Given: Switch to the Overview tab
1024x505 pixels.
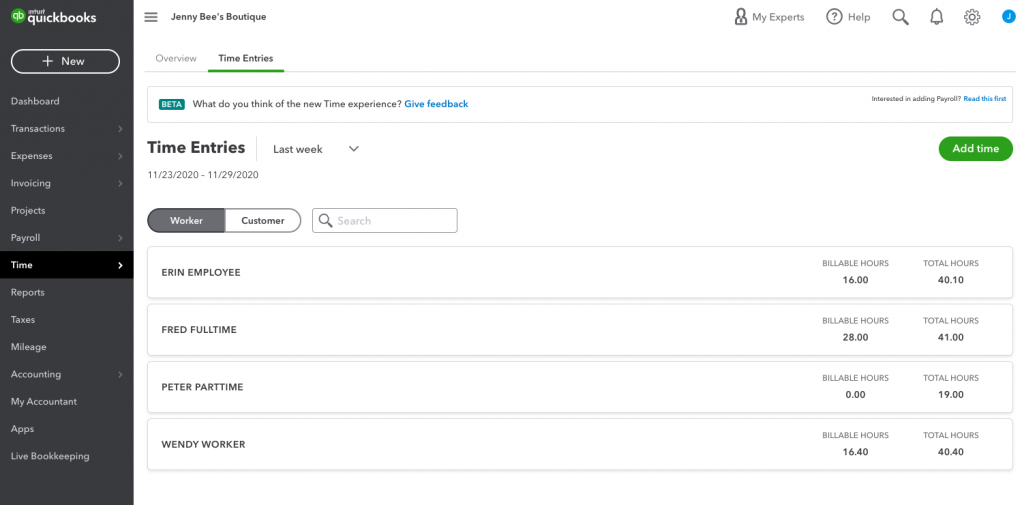Looking at the screenshot, I should tap(176, 58).
